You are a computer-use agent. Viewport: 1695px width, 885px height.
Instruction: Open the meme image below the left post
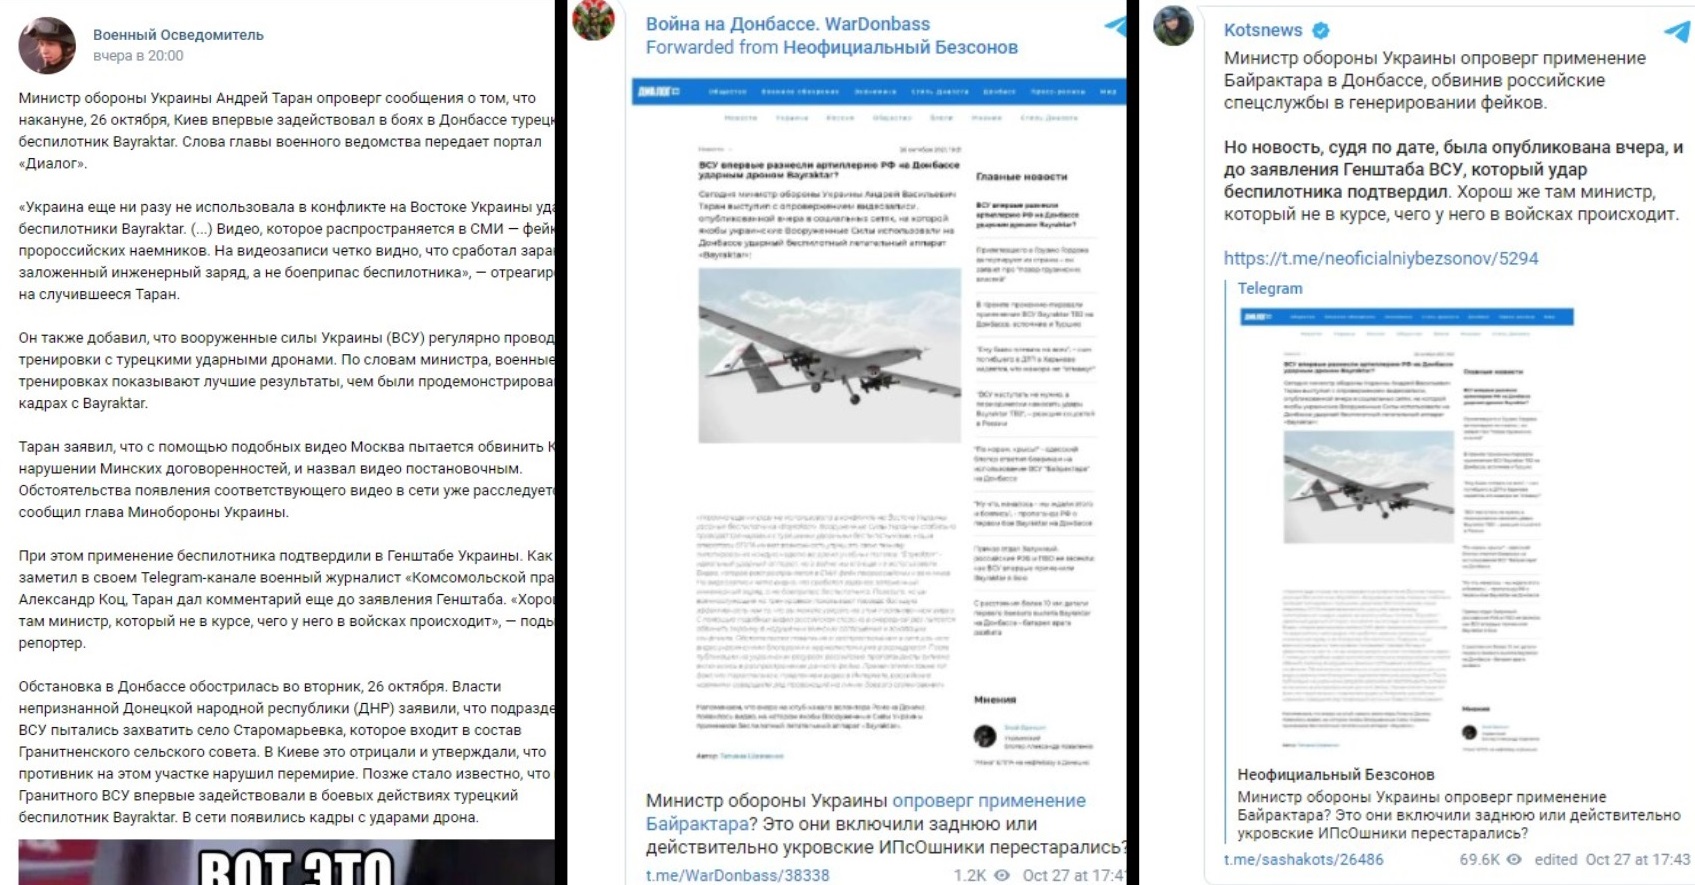(286, 862)
